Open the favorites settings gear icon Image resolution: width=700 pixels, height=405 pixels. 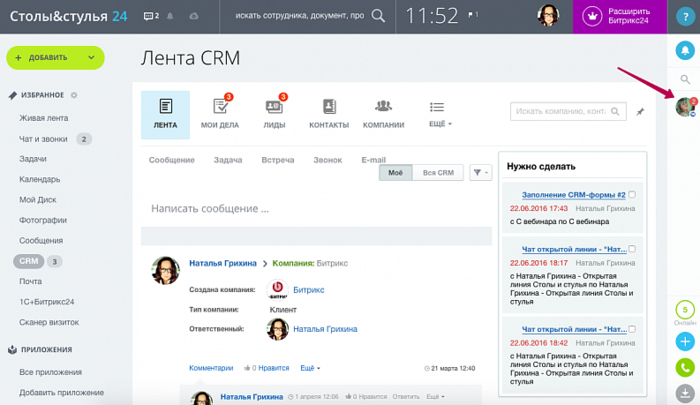pyautogui.click(x=74, y=95)
